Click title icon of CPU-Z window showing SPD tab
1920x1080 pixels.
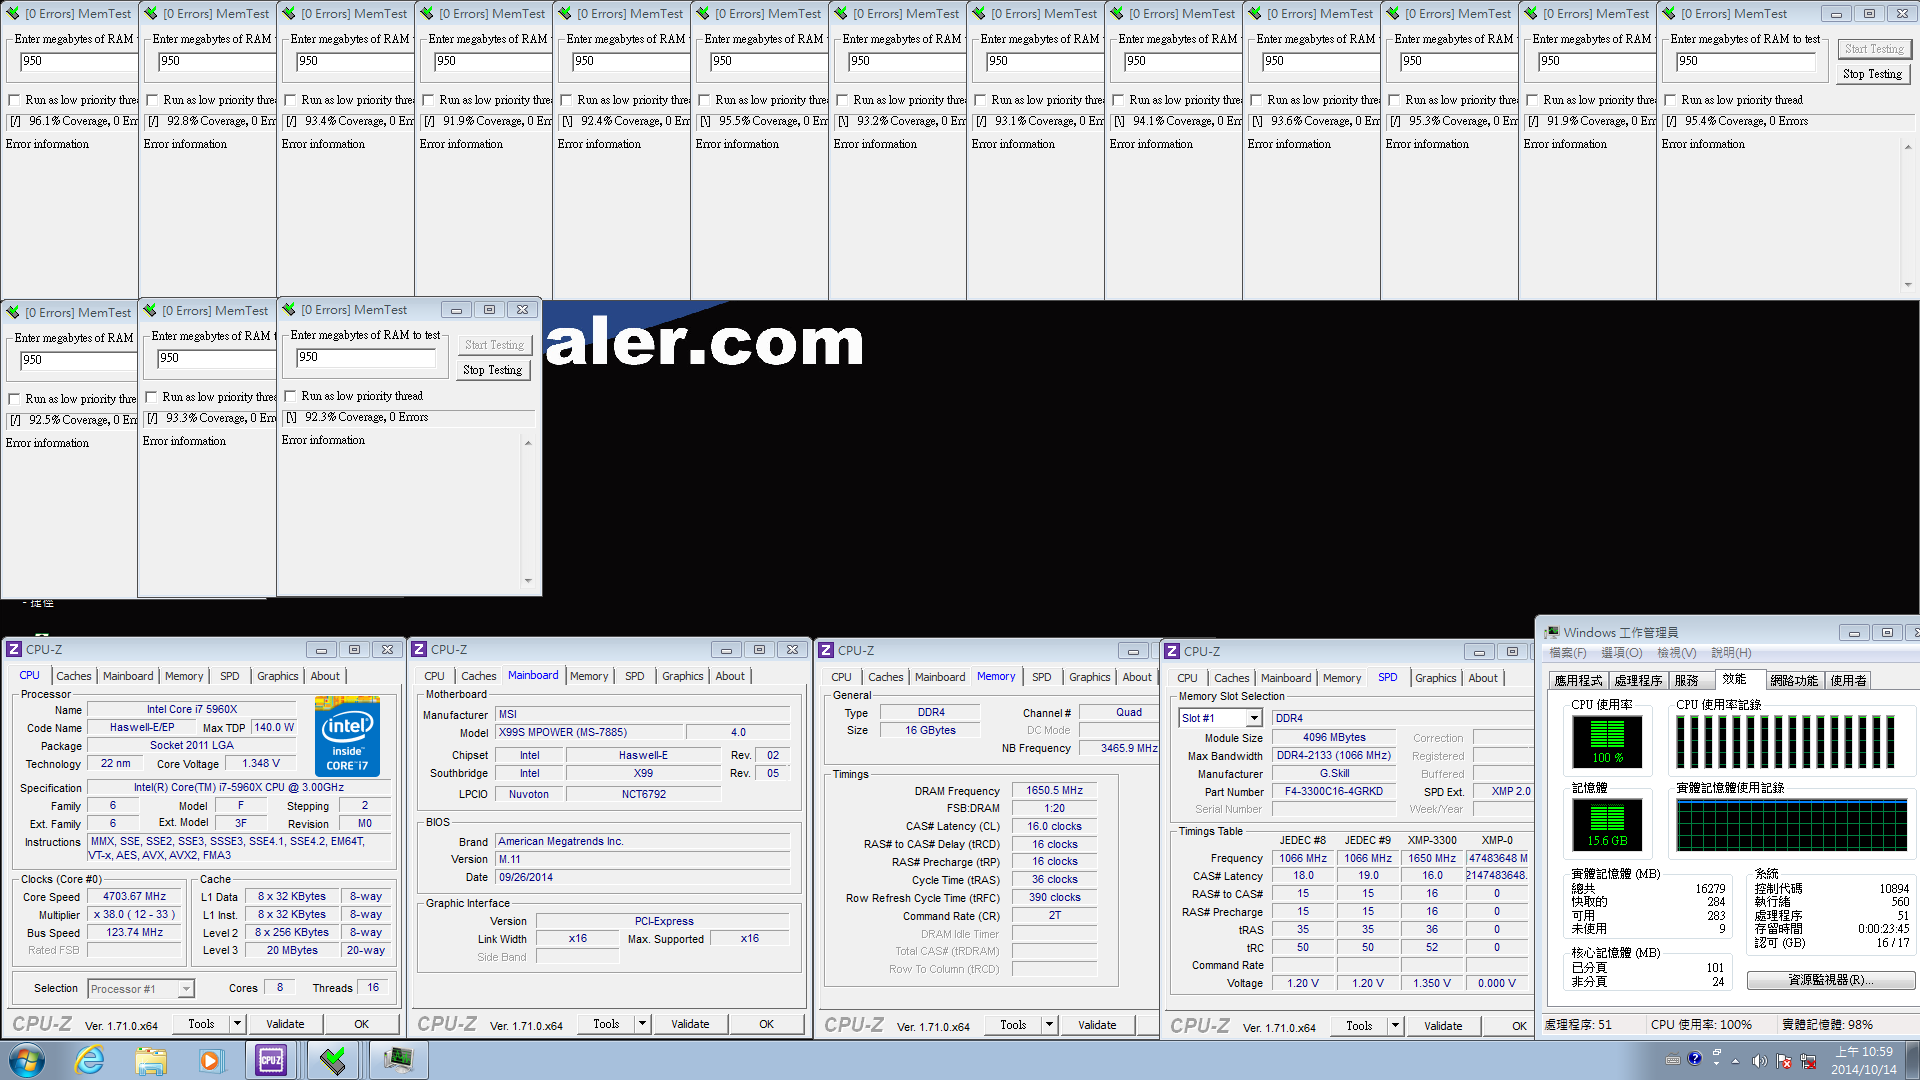[1172, 652]
